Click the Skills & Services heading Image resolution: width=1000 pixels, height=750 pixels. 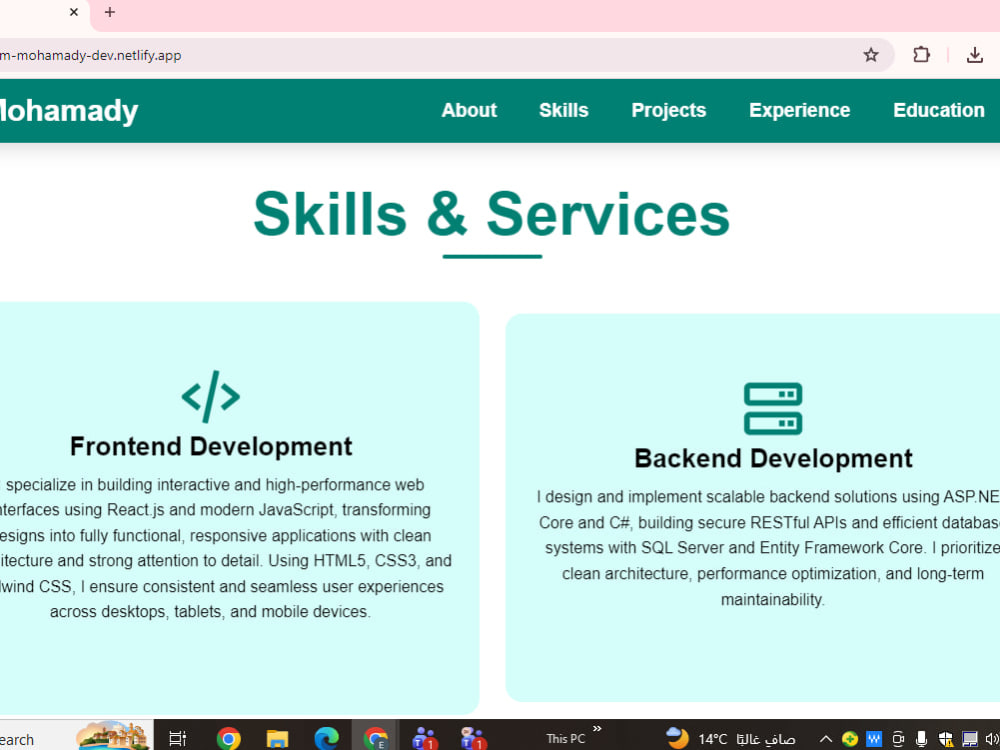(491, 214)
